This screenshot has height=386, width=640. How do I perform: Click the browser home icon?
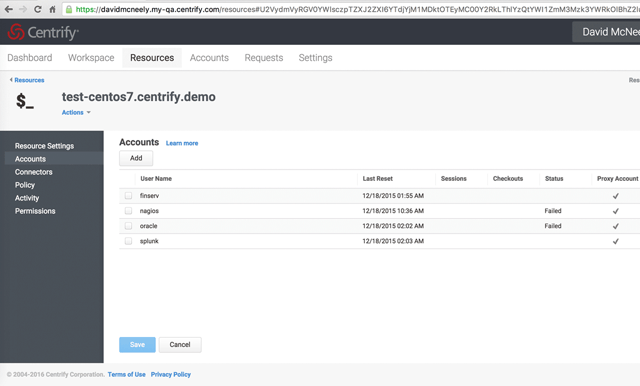(x=52, y=9)
